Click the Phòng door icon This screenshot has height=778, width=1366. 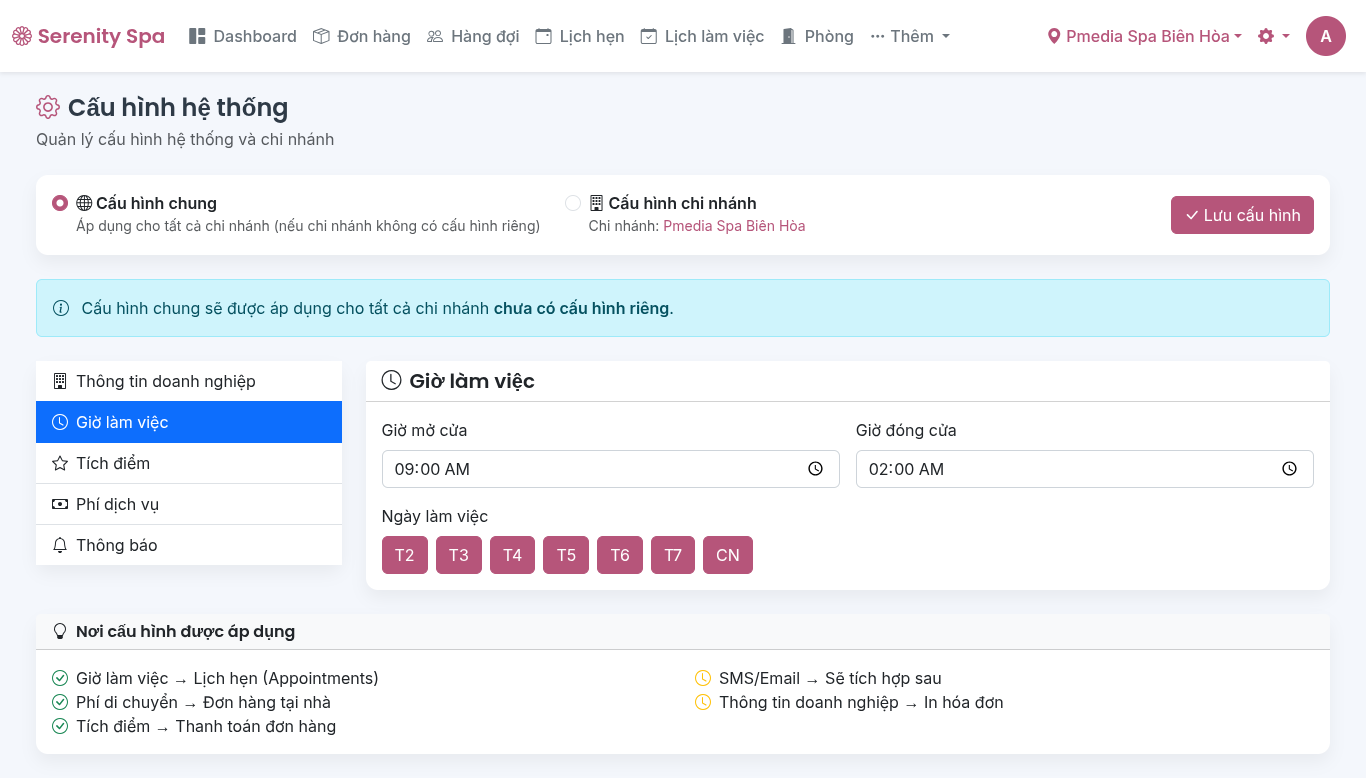788,36
